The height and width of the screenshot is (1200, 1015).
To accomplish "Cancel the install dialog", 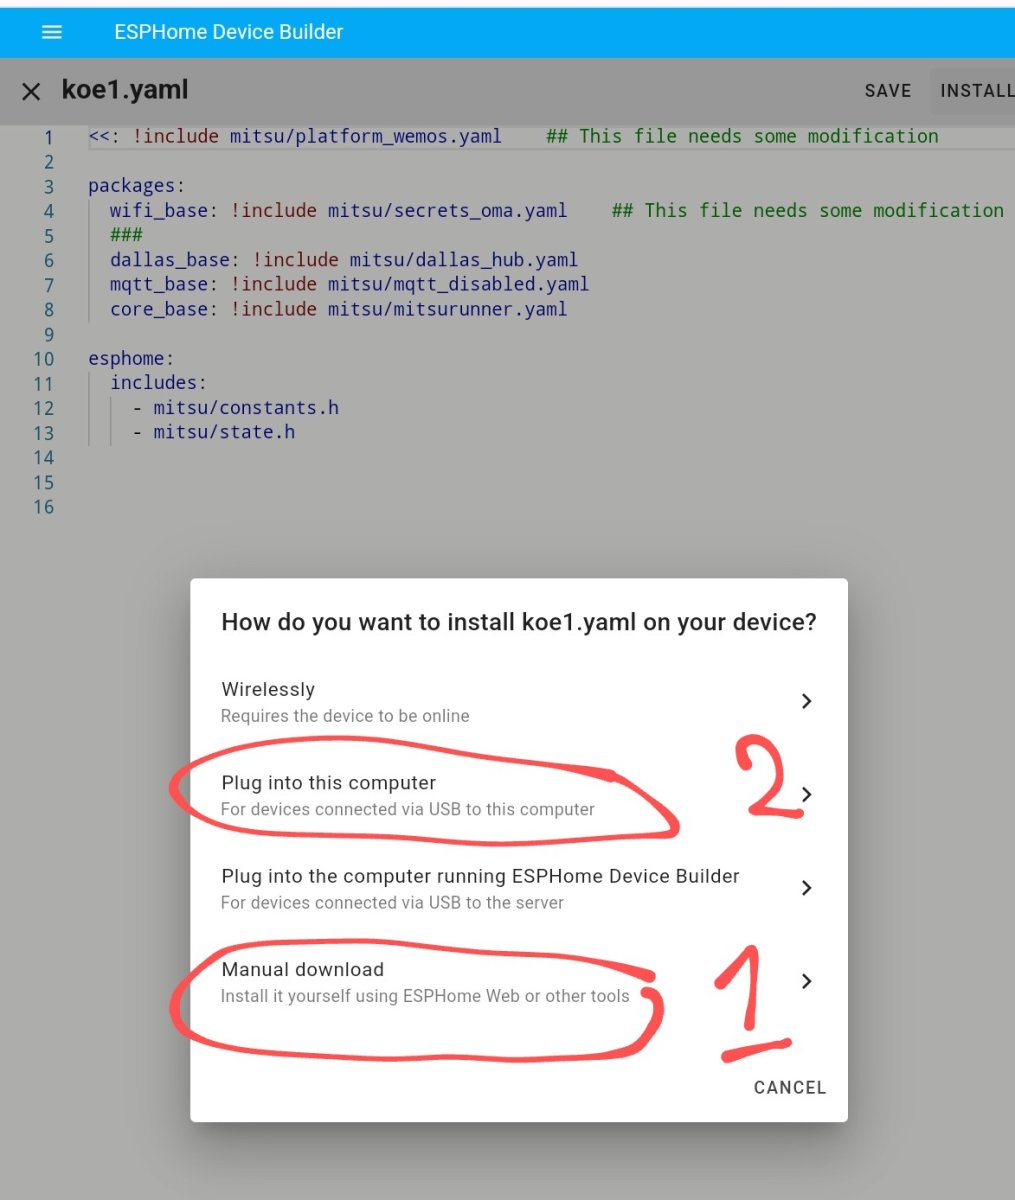I will [x=790, y=1088].
